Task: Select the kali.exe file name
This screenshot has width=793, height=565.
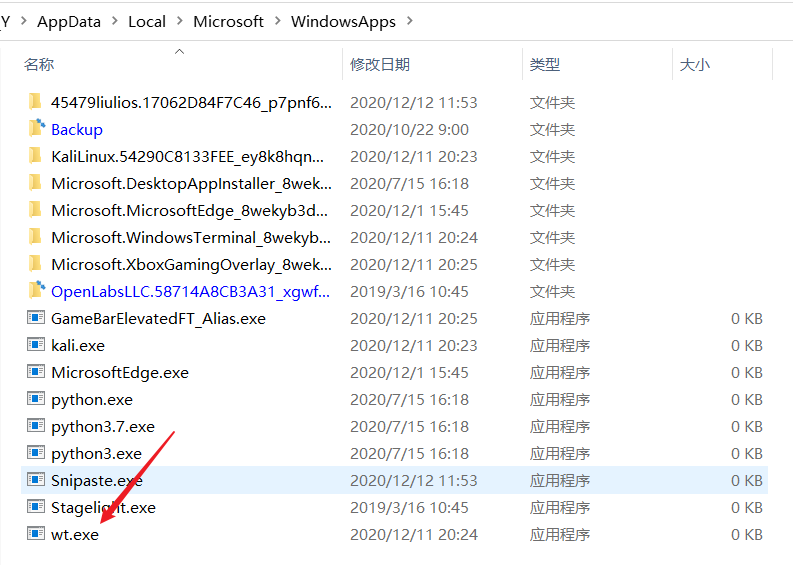Action: pos(78,345)
